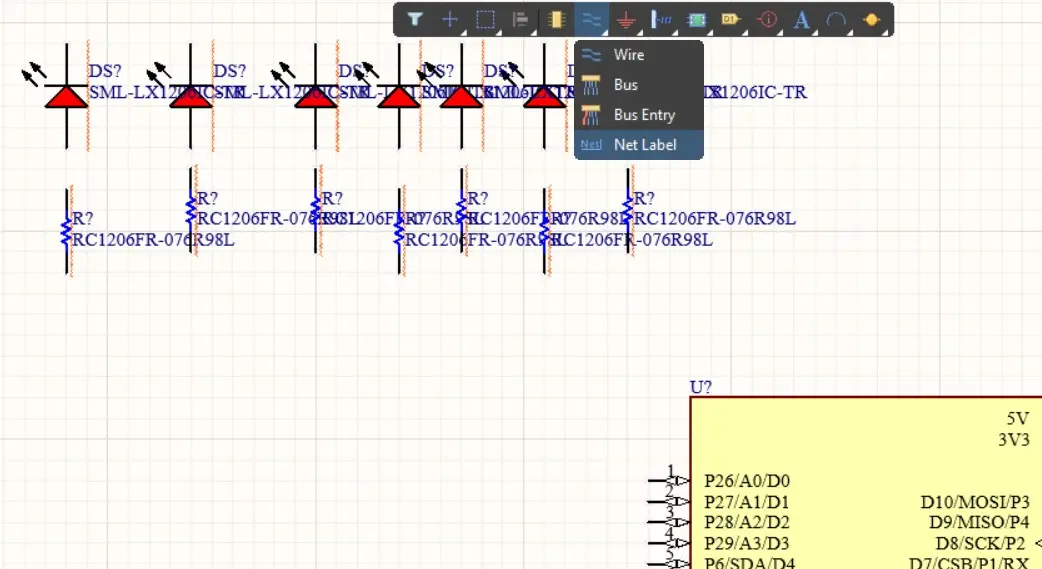Select the text string tool
1042x569 pixels.
(x=801, y=20)
